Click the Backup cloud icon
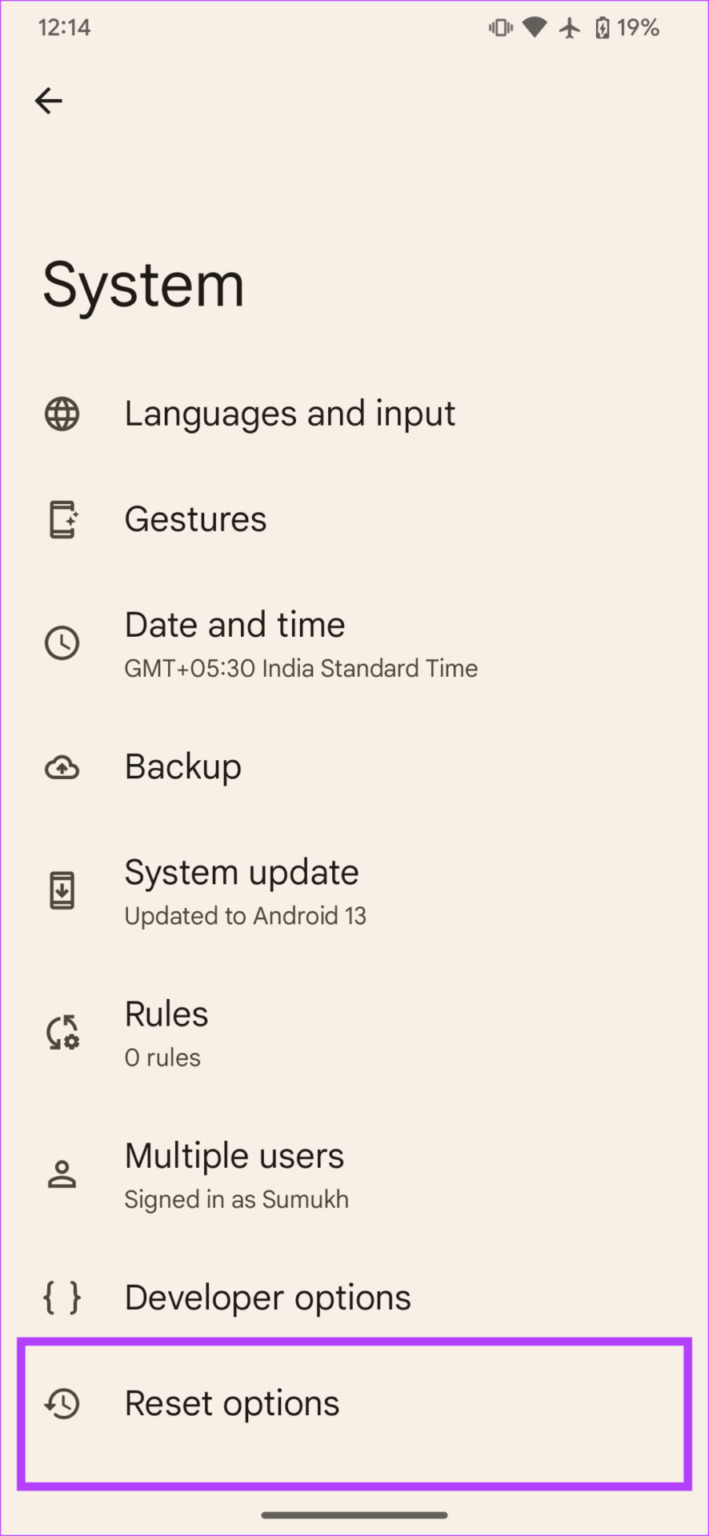 [x=62, y=766]
